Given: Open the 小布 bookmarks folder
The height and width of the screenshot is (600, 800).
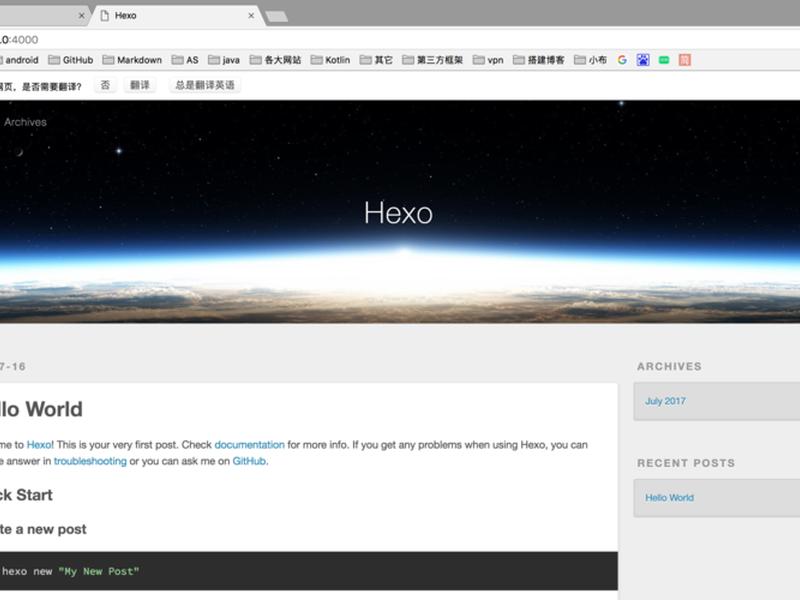Looking at the screenshot, I should (x=590, y=60).
